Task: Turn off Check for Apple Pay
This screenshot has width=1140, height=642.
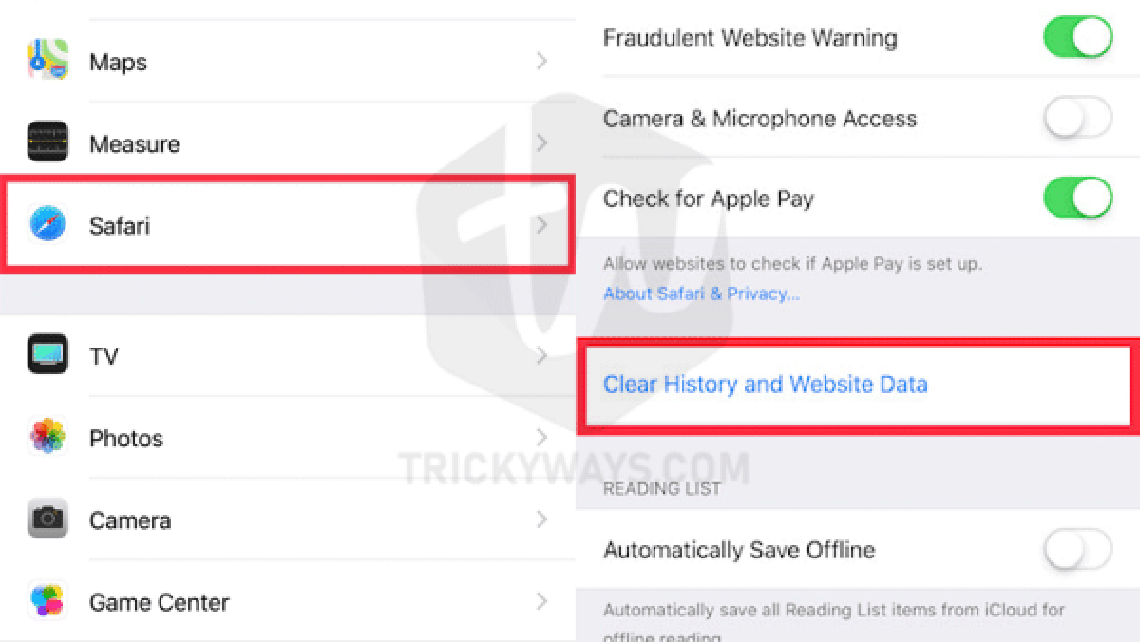Action: 1077,198
